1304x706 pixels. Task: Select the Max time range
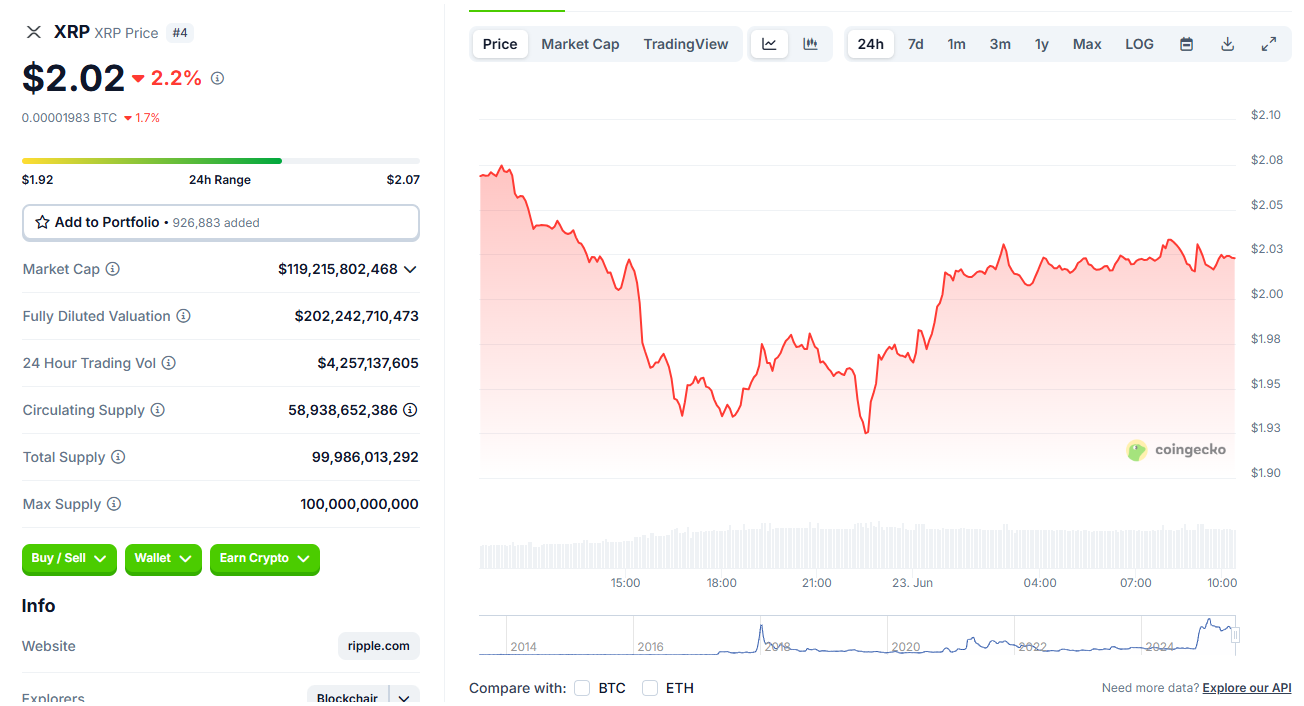1087,44
